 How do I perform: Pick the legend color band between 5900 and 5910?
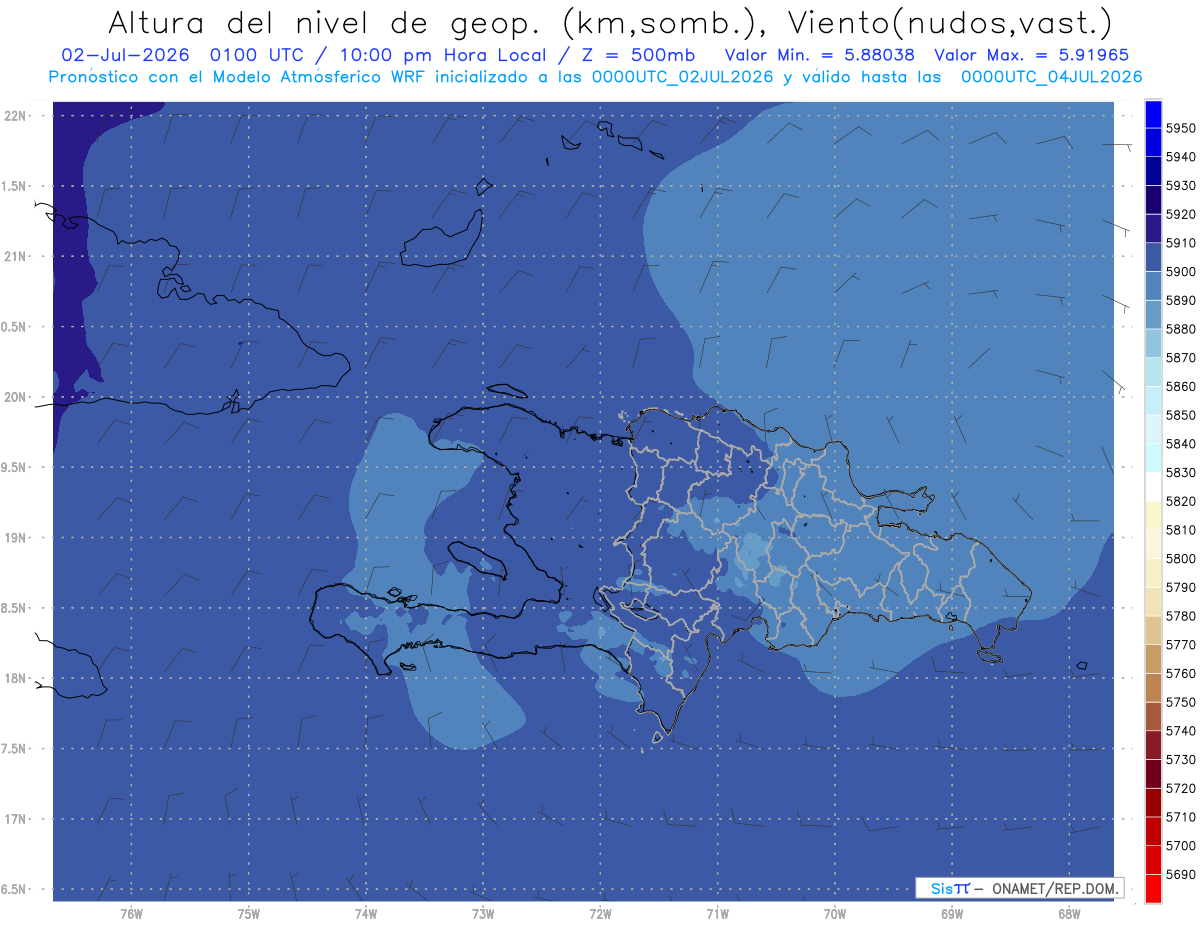tap(1153, 258)
